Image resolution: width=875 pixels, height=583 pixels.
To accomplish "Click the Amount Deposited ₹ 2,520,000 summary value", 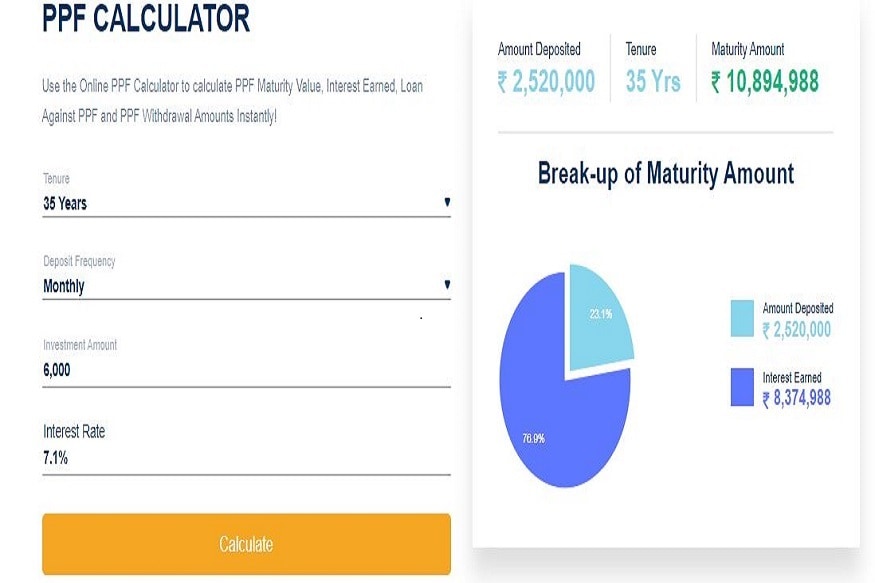I will click(x=546, y=82).
